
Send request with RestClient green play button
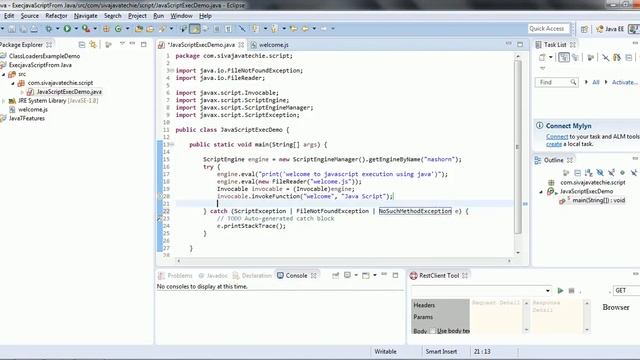[560, 291]
